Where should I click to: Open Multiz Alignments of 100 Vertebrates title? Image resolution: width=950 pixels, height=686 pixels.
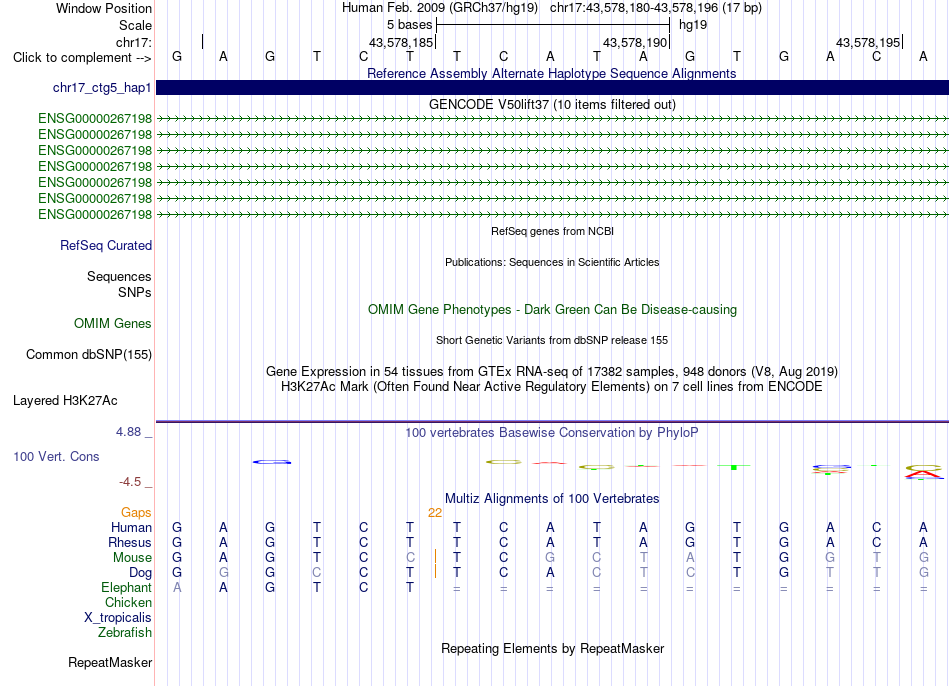click(x=552, y=498)
